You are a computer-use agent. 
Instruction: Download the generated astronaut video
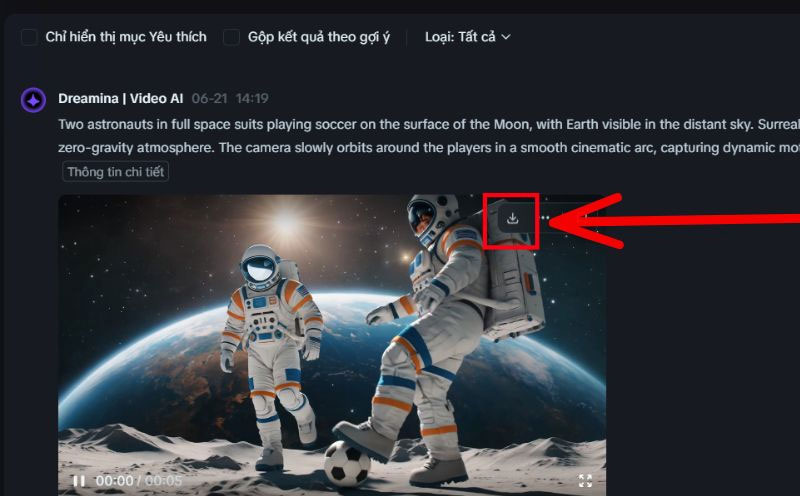click(x=512, y=219)
